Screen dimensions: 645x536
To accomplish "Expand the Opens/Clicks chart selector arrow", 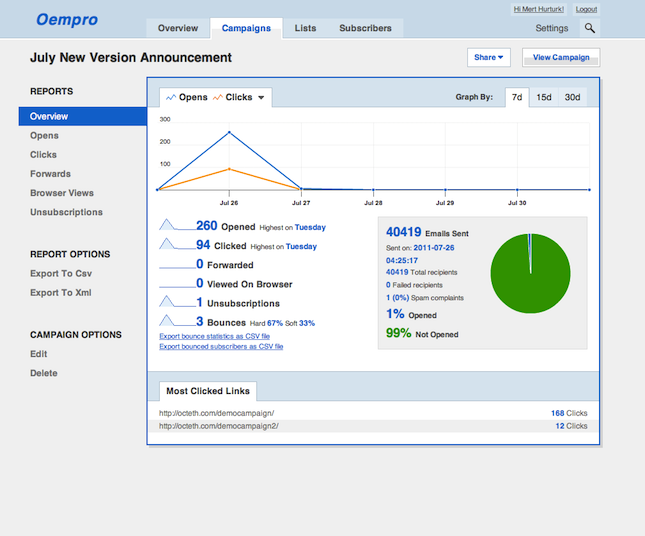I will point(261,98).
